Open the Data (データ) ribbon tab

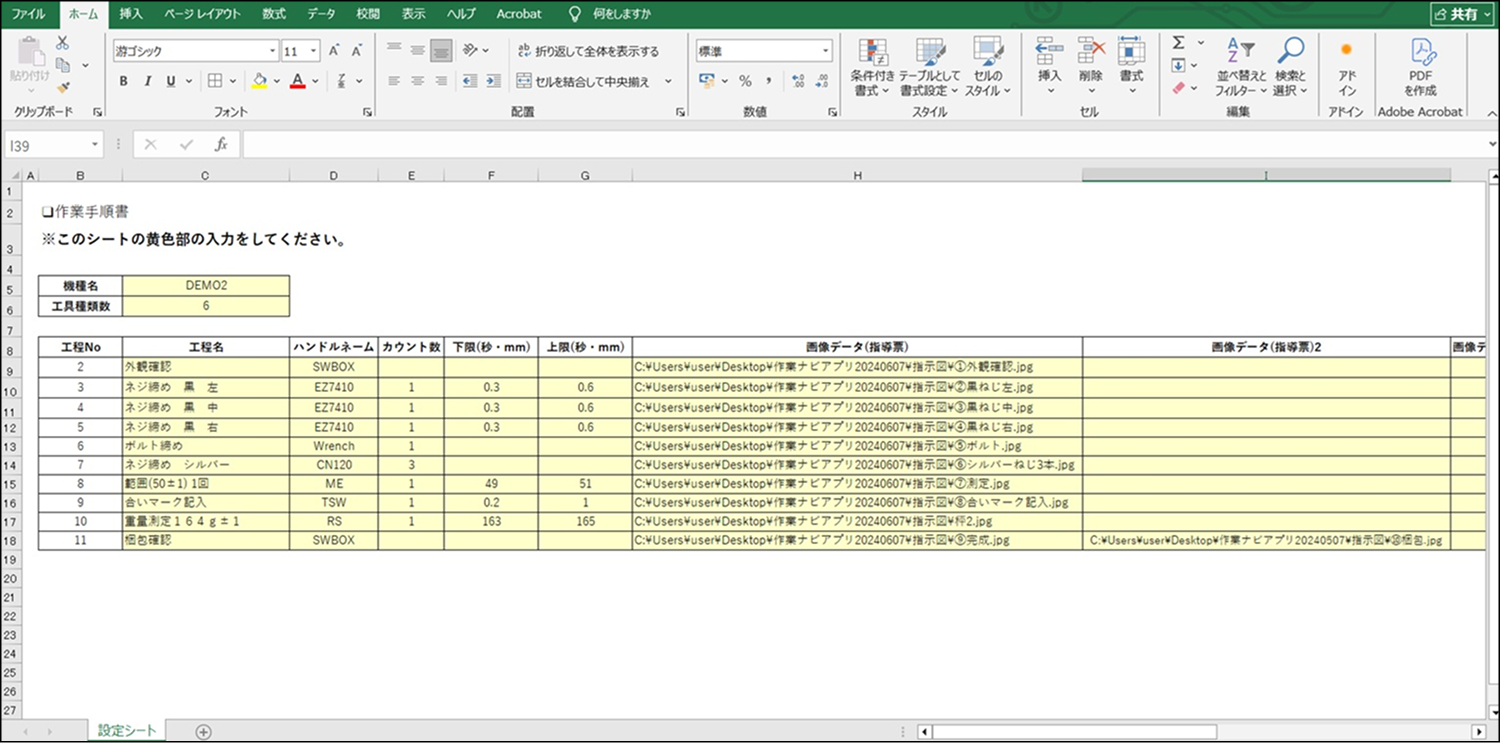coord(321,14)
